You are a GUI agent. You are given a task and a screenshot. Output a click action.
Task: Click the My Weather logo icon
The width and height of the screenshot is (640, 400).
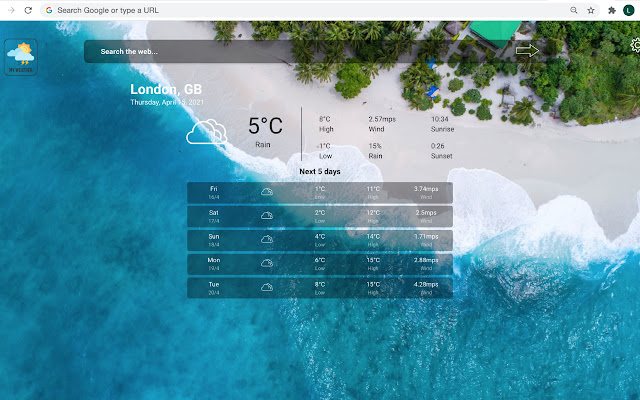[21, 57]
